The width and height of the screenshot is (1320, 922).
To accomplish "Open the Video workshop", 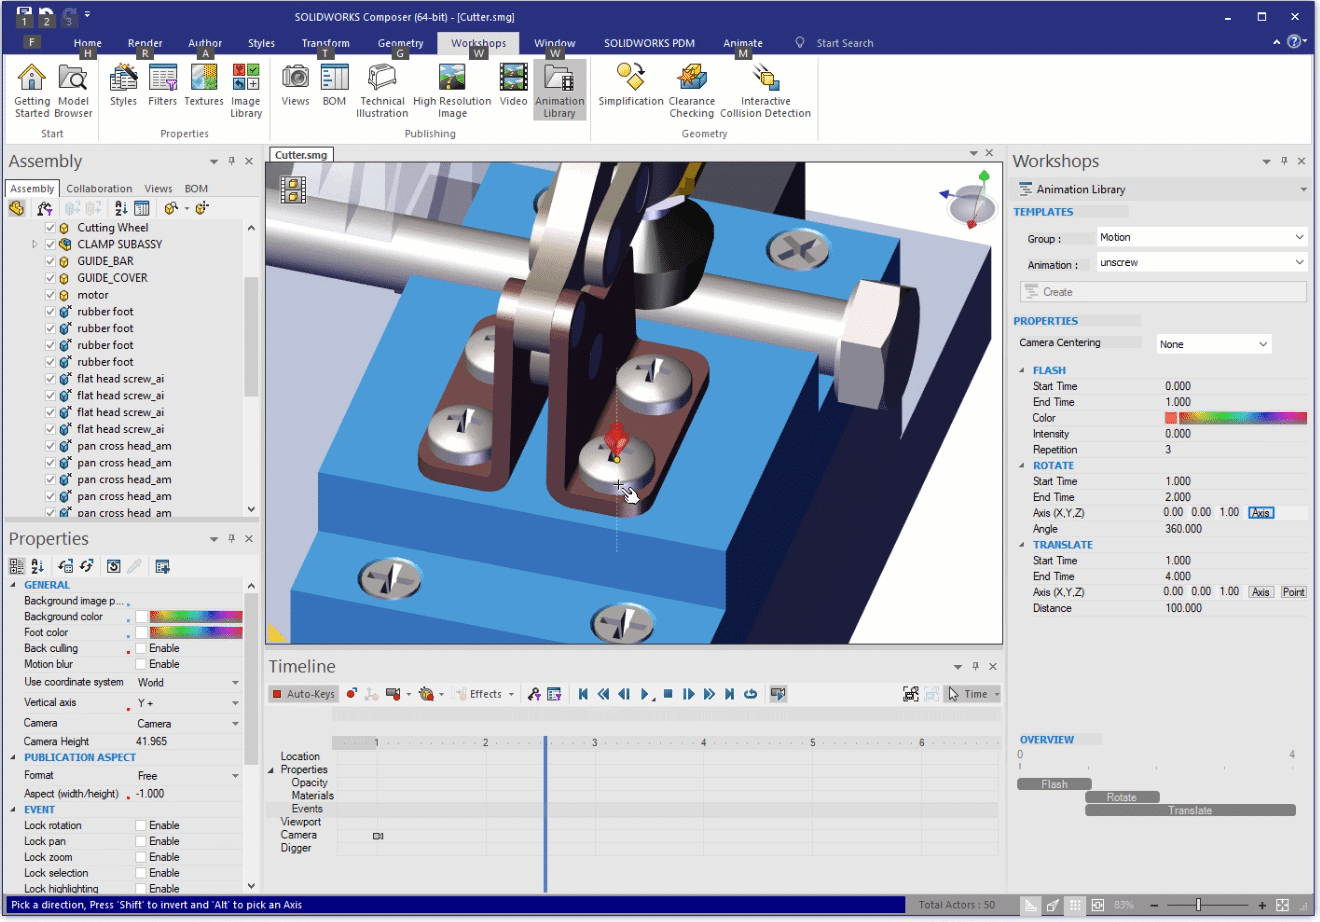I will tap(514, 85).
